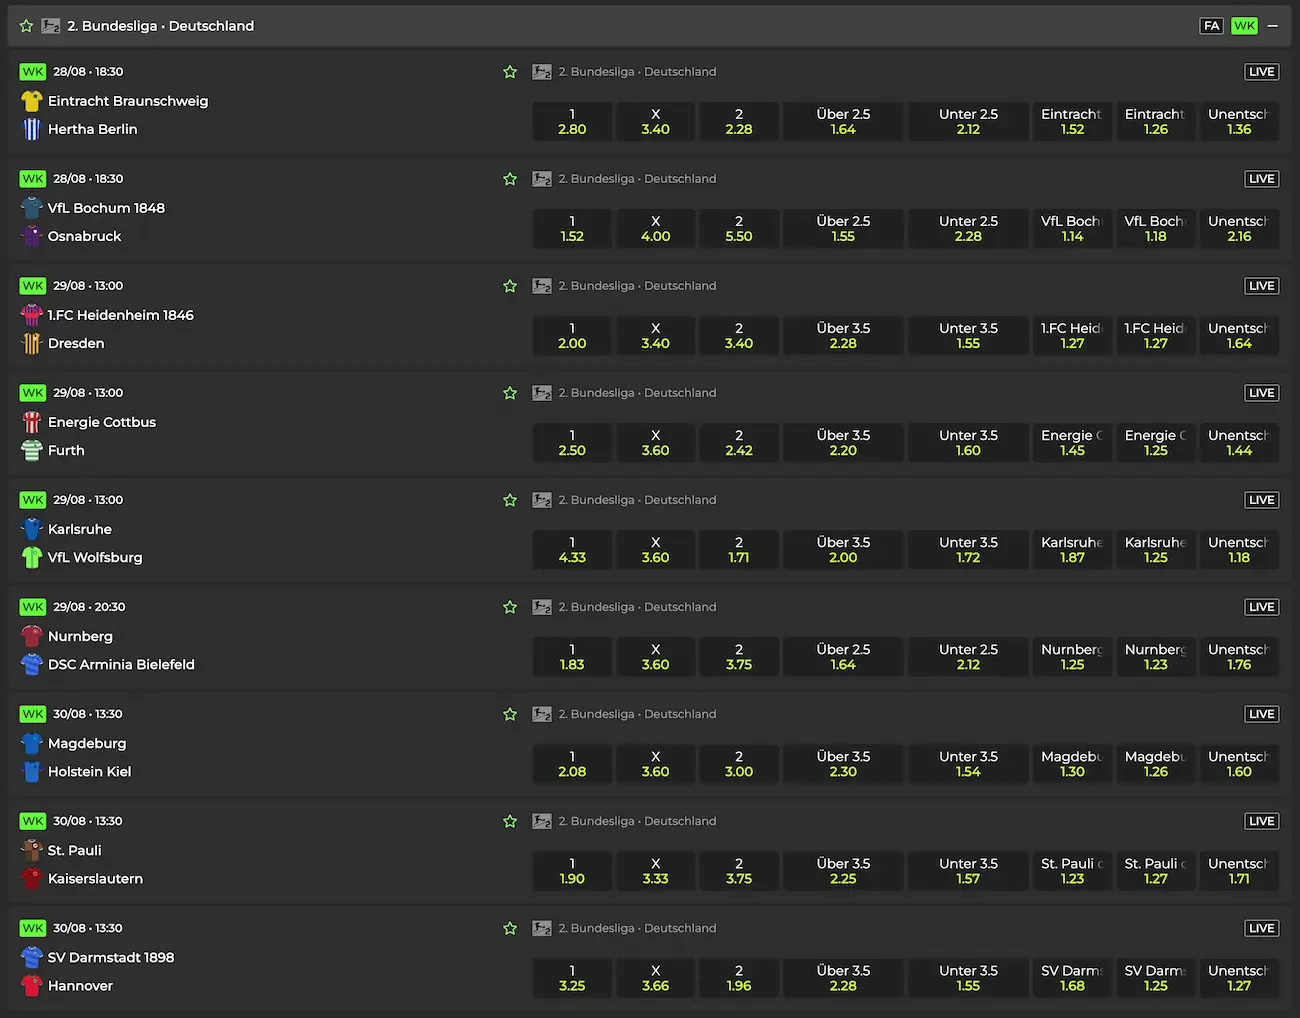The width and height of the screenshot is (1300, 1018).
Task: Pick Über 3.5 at 2.20 for Cottbus vs Furth
Action: click(x=843, y=443)
